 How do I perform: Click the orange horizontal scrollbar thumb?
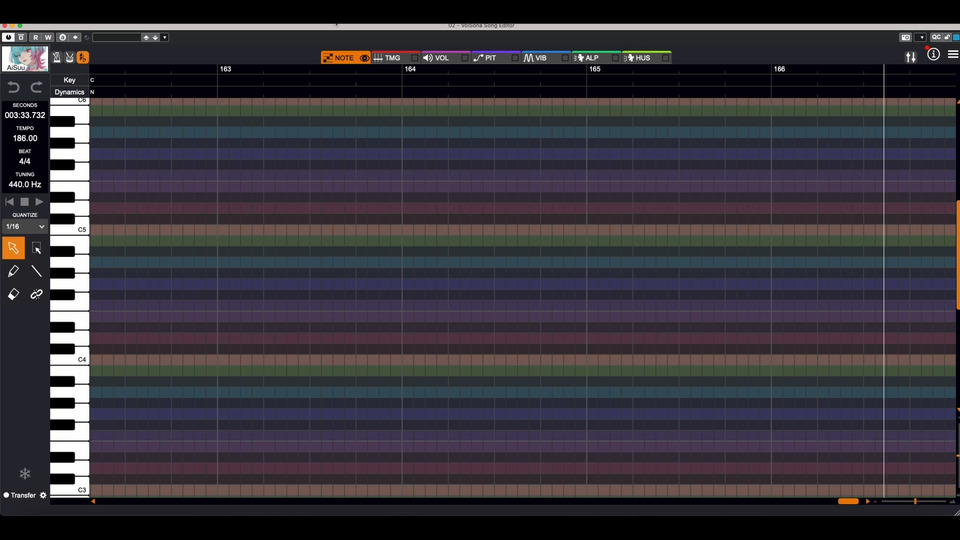pyautogui.click(x=848, y=501)
